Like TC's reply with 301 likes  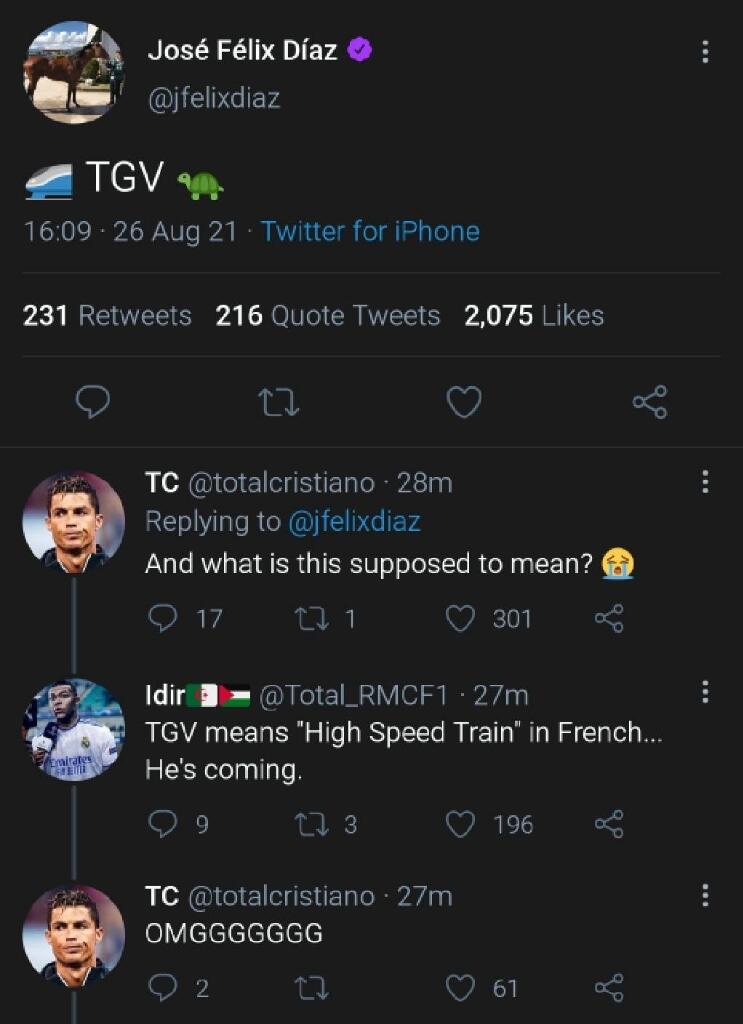tap(460, 618)
